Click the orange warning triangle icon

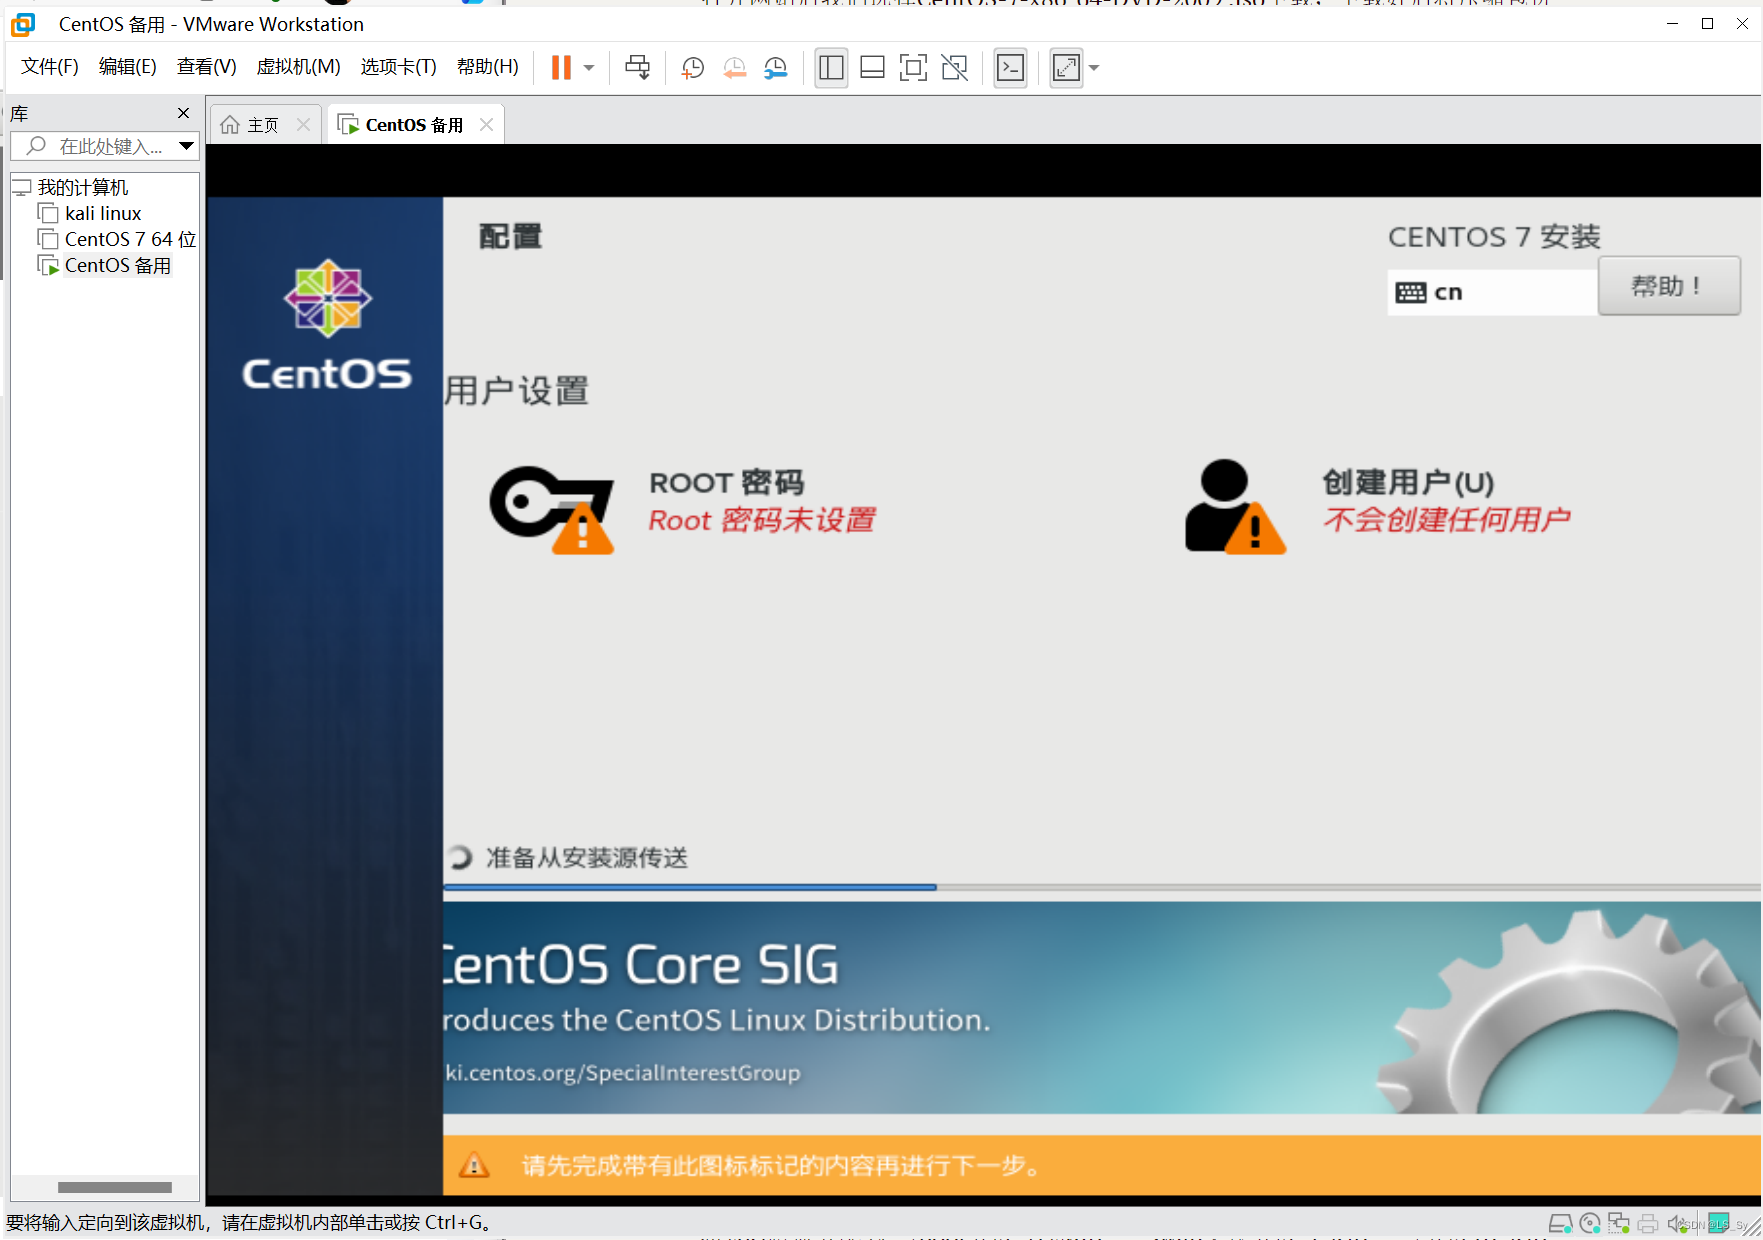(474, 1165)
